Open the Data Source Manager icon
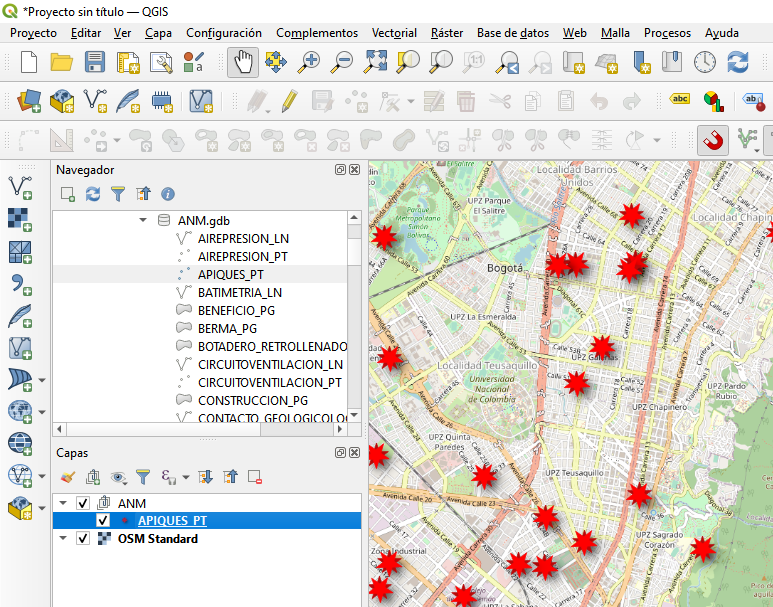The height and width of the screenshot is (607, 773). (x=29, y=101)
